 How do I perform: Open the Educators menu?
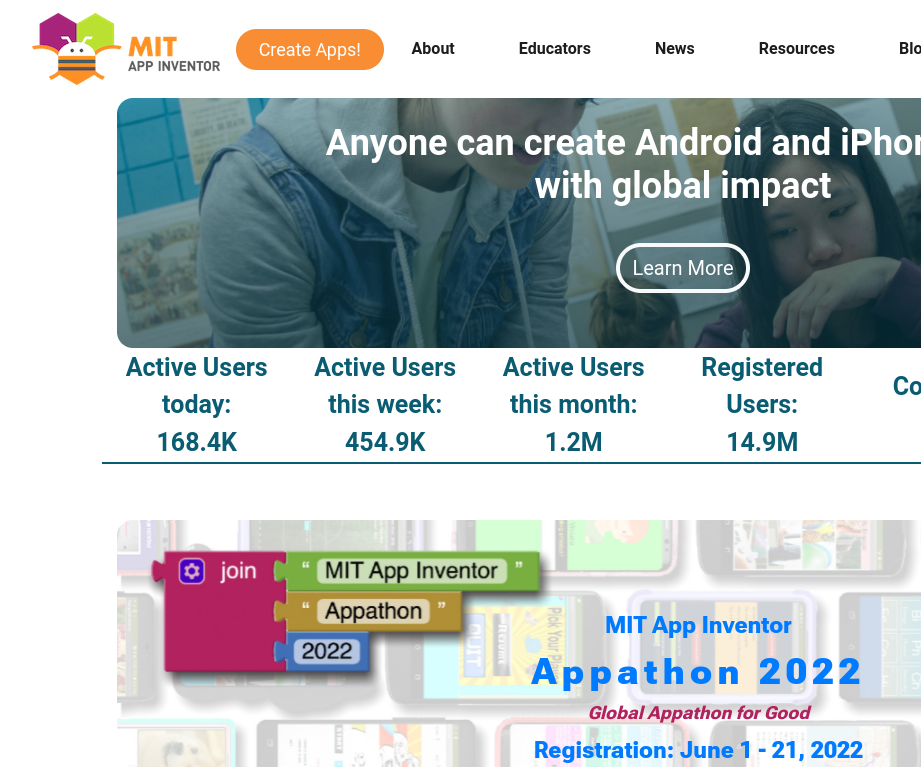(554, 48)
